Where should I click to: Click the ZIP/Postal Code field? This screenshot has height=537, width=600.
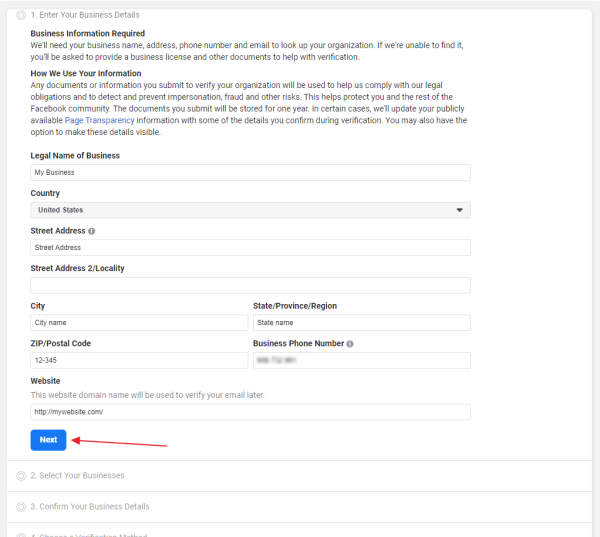coord(139,361)
